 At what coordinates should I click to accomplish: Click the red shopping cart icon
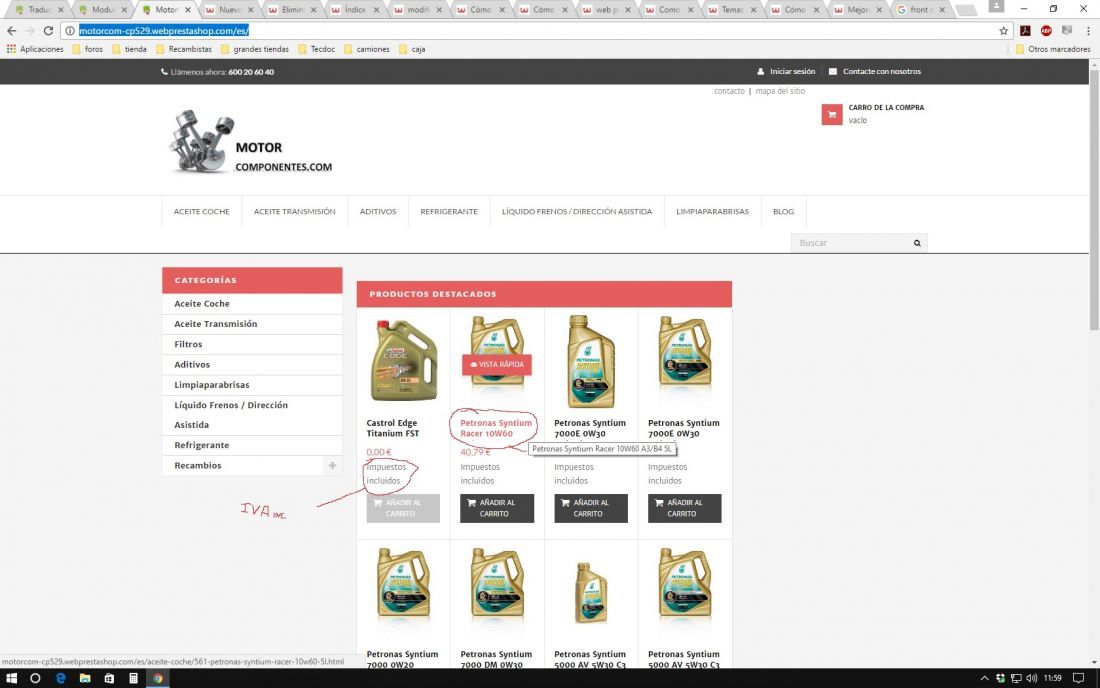832,114
